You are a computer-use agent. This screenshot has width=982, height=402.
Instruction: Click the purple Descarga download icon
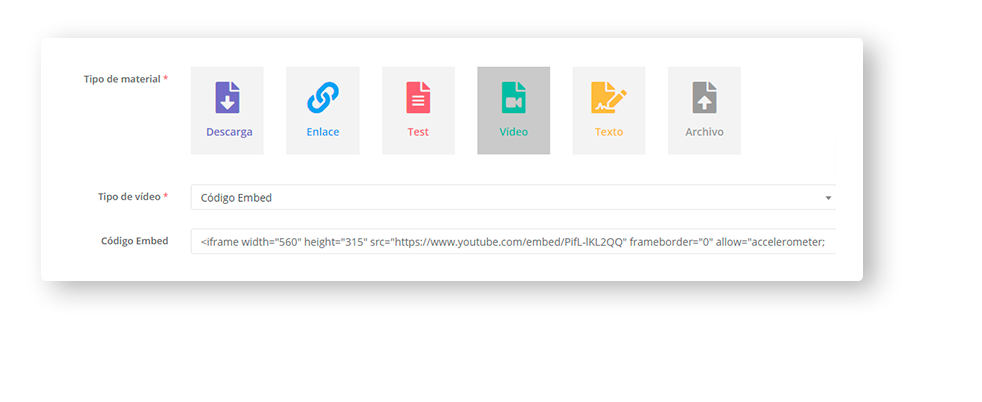point(227,98)
